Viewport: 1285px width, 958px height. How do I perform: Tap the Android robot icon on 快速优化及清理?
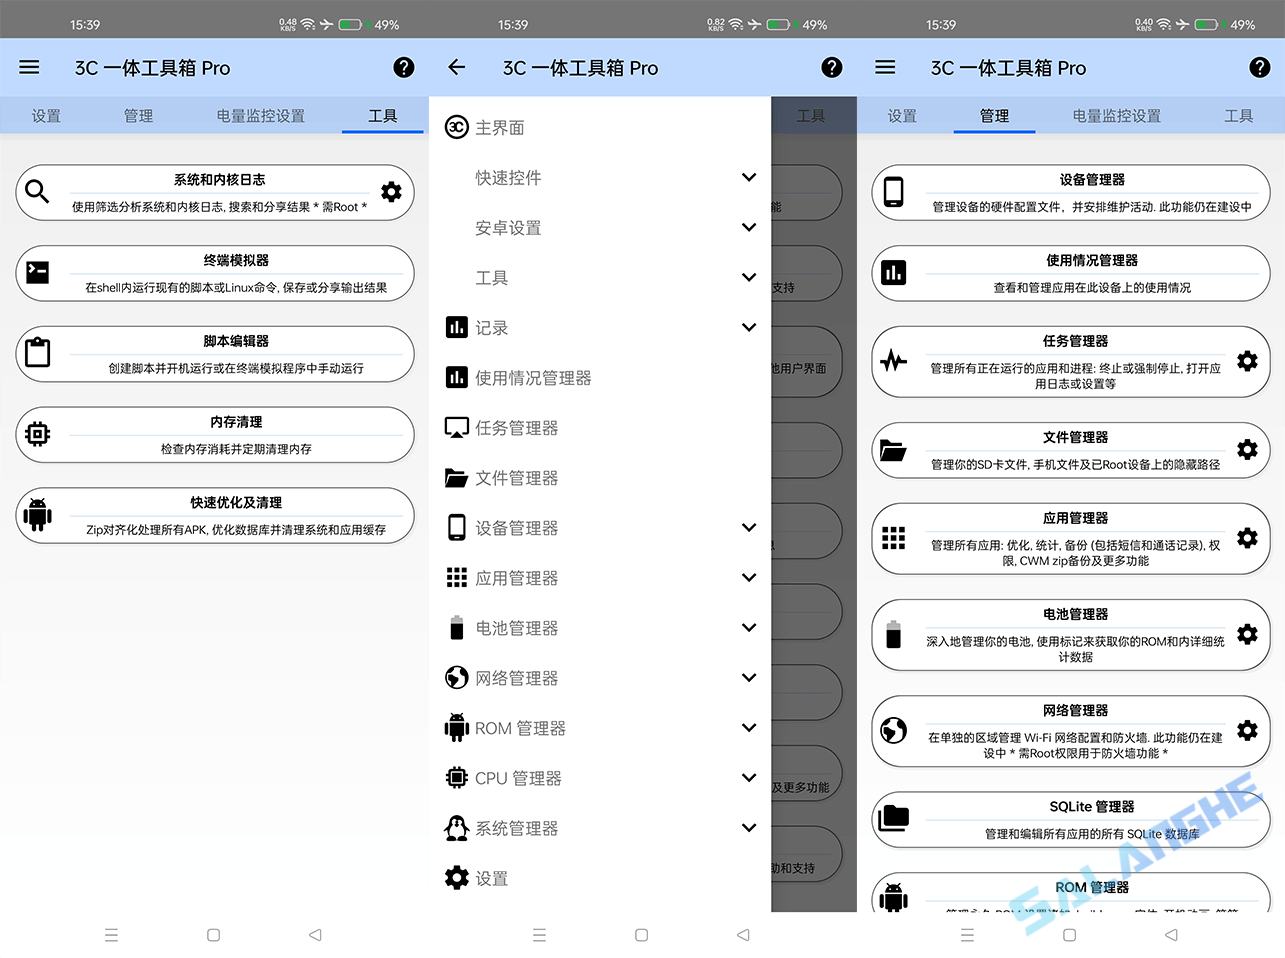(39, 516)
